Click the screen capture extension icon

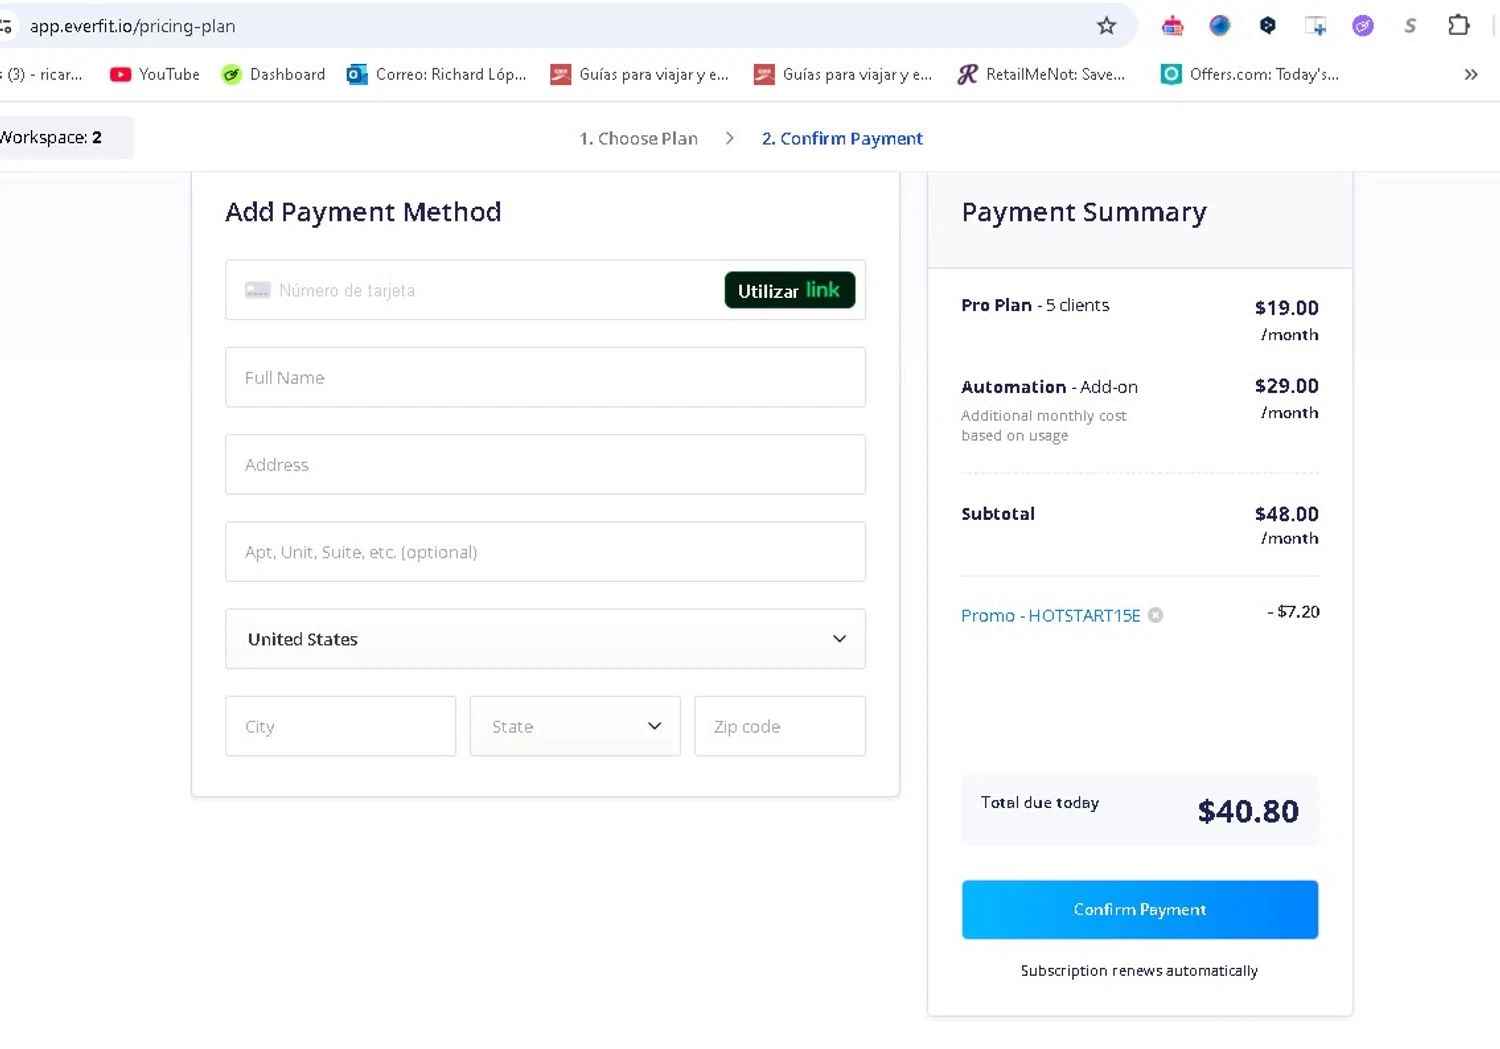pos(1315,26)
